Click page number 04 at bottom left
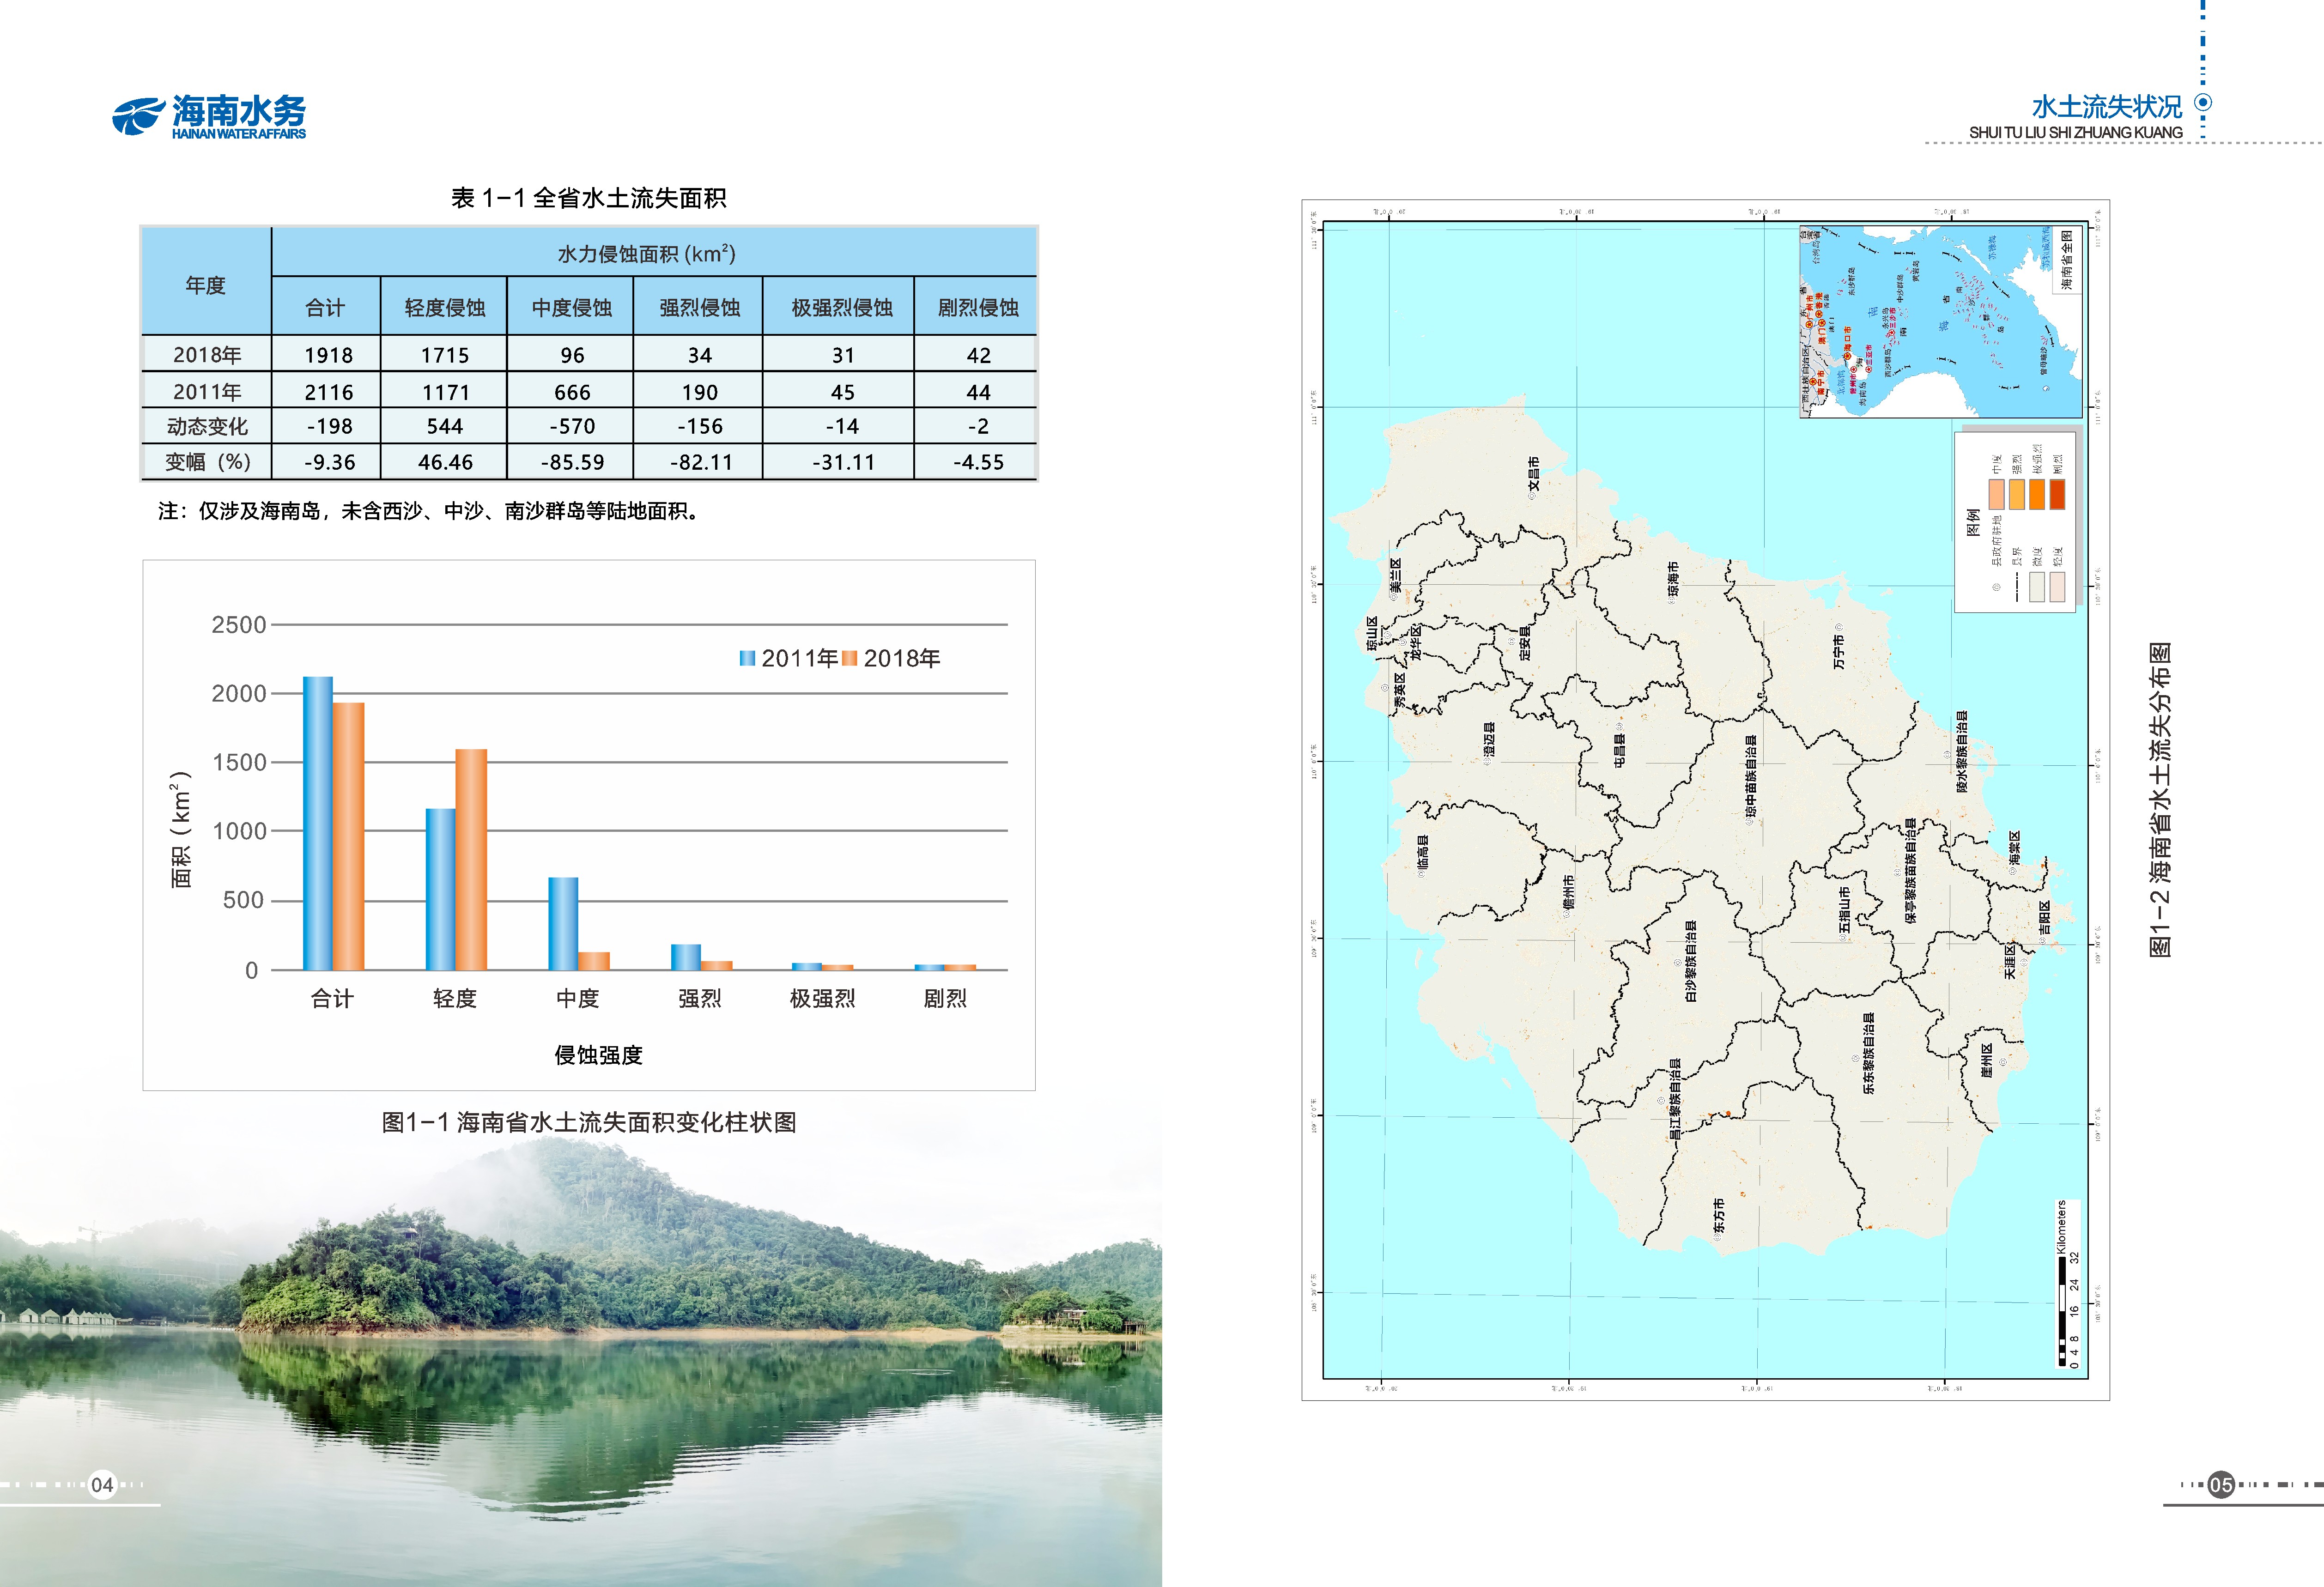This screenshot has width=2324, height=1587. pos(102,1485)
